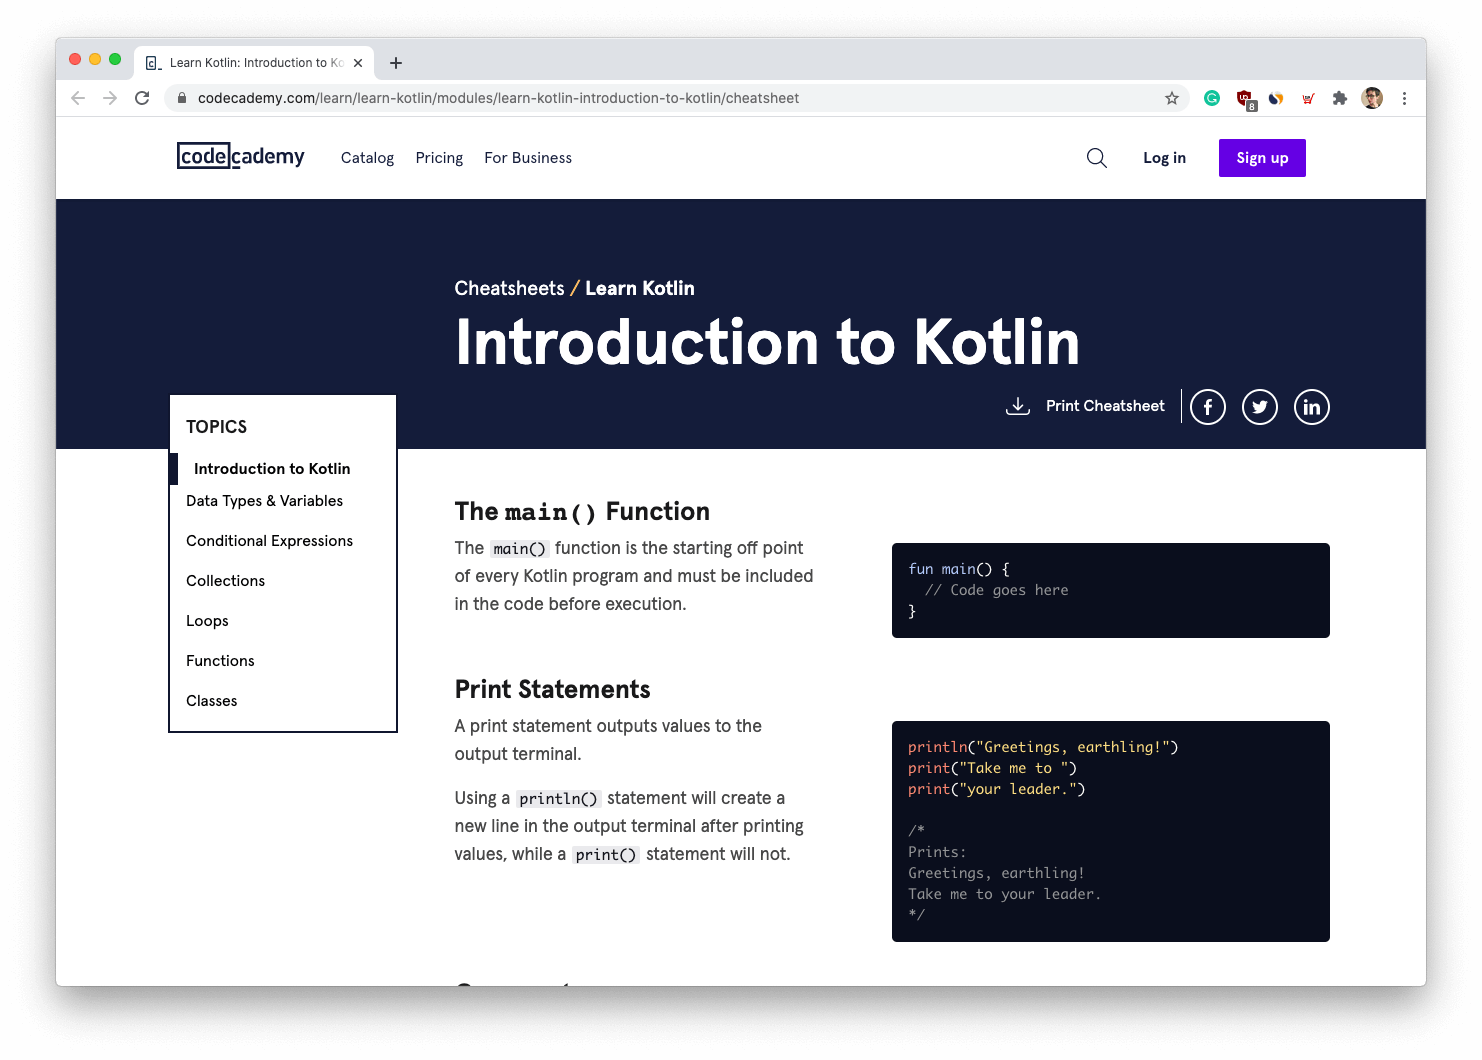Open a new browser tab with plus
The width and height of the screenshot is (1482, 1060).
(x=396, y=63)
